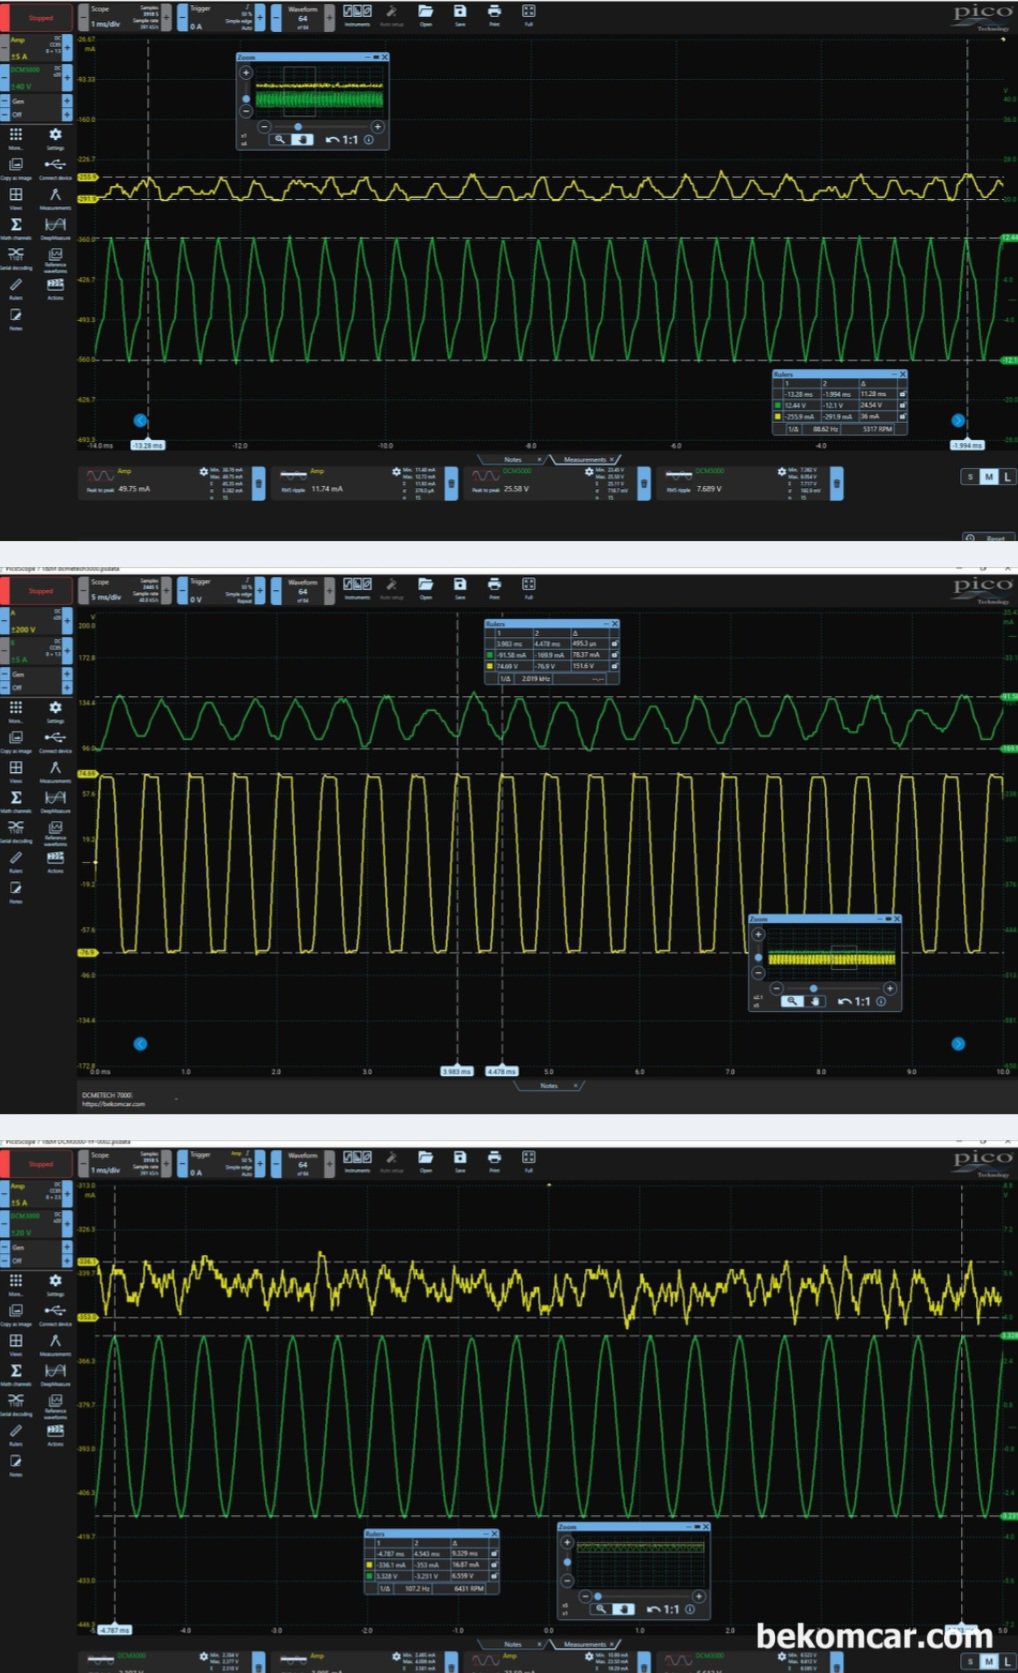Increase Scope timebase plus, middle window
The width and height of the screenshot is (1018, 1673).
point(167,590)
